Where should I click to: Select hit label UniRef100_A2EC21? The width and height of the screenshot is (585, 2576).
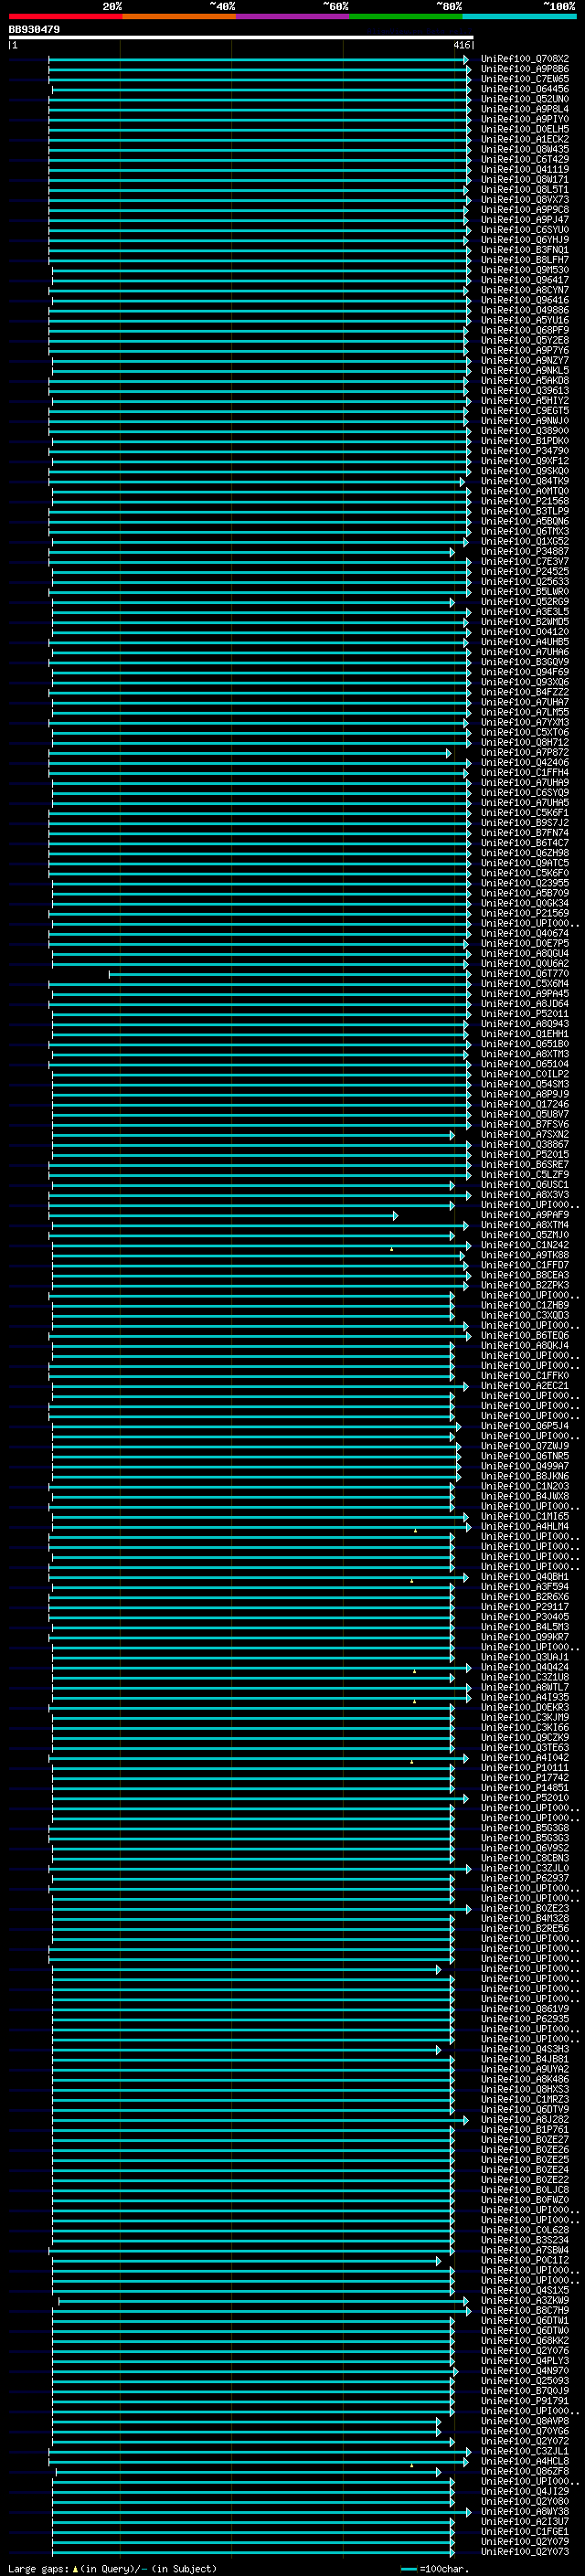point(524,1386)
